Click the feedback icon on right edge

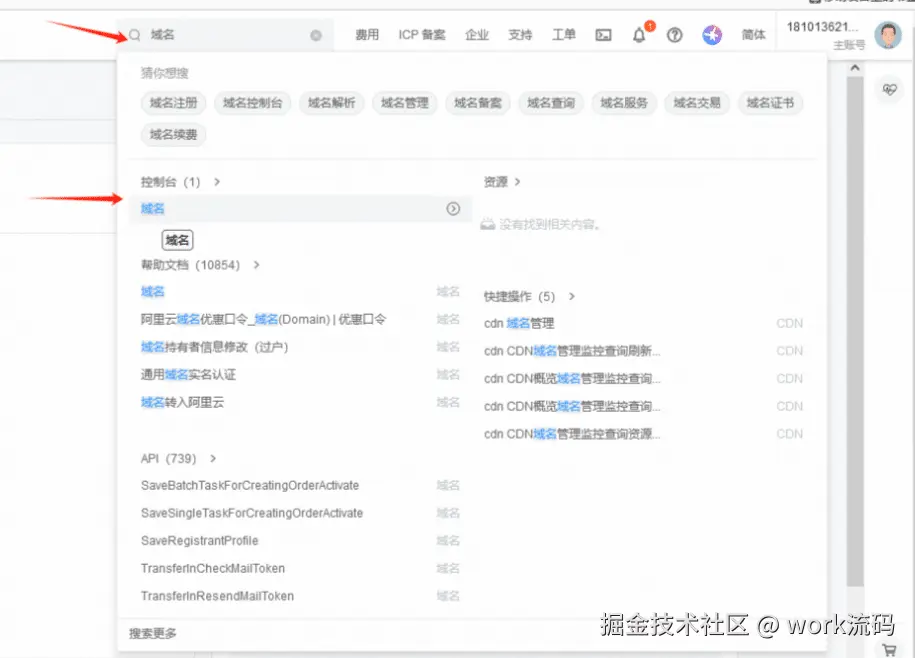(889, 89)
